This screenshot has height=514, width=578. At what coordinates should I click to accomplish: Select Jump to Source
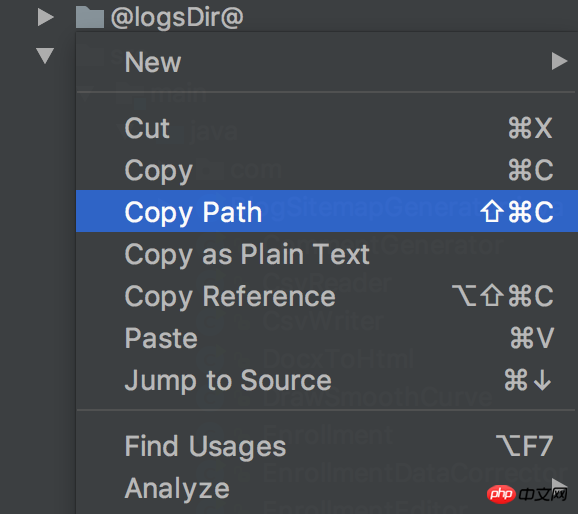pyautogui.click(x=327, y=380)
